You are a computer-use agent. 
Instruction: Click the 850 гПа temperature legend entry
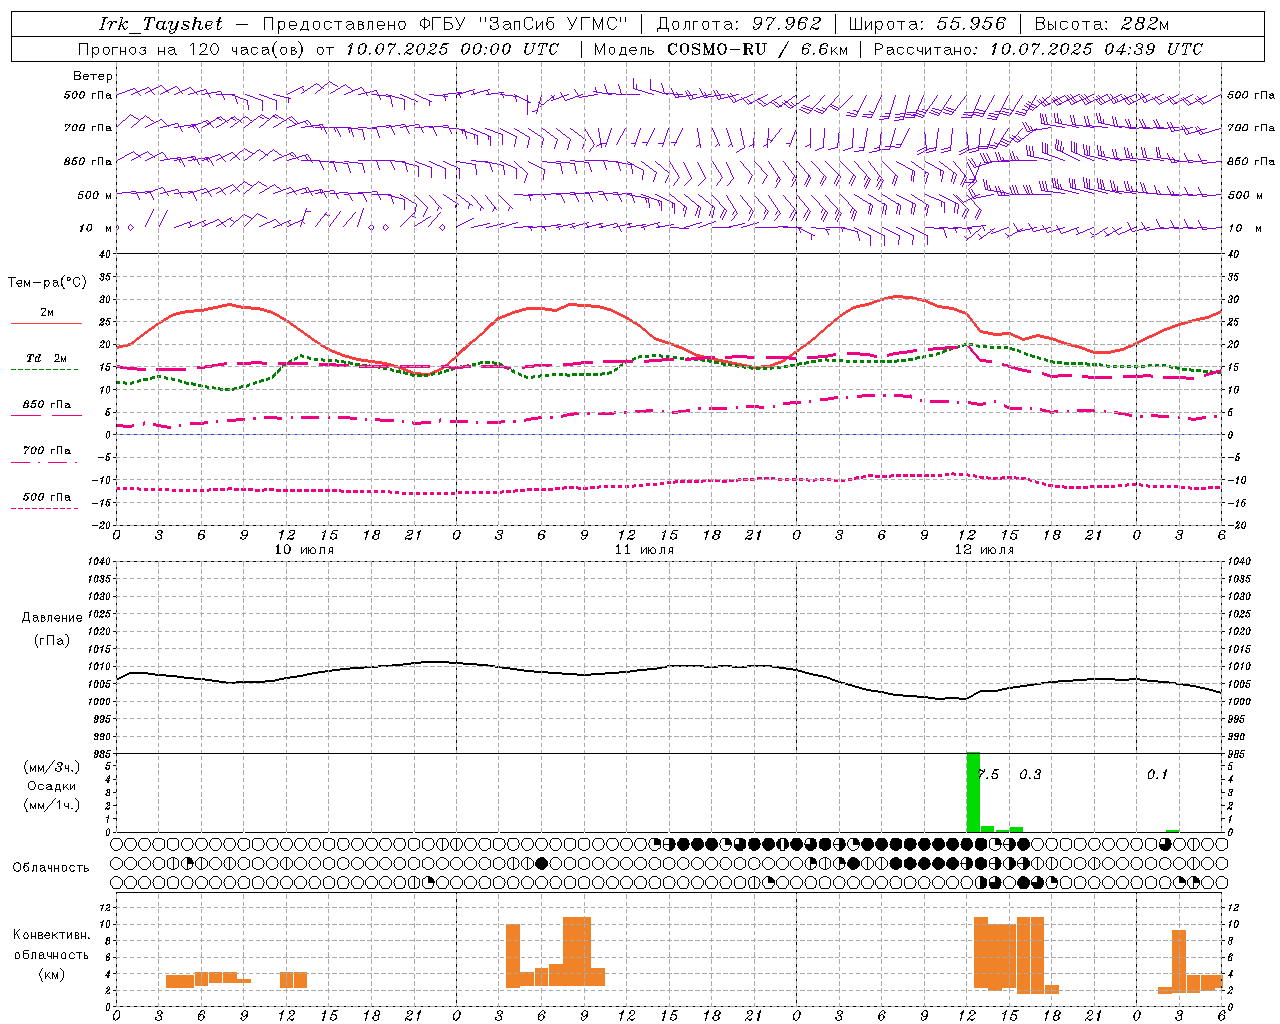point(47,405)
